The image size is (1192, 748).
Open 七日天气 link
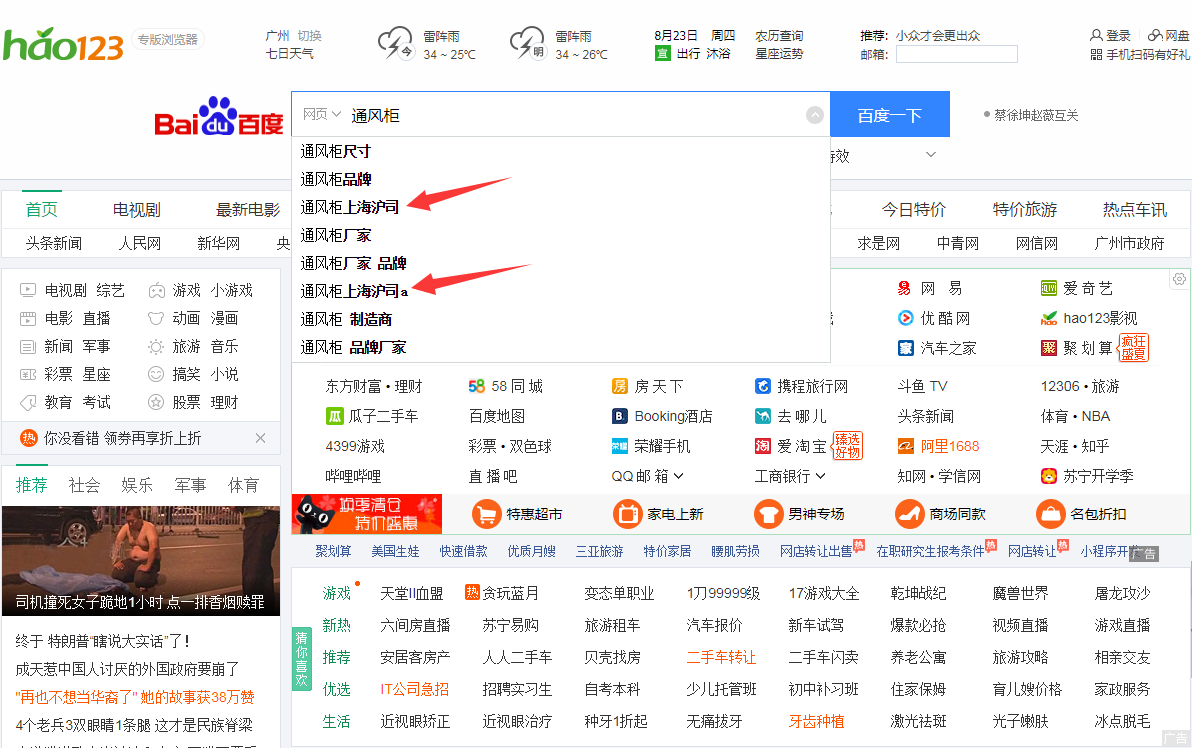click(x=289, y=54)
